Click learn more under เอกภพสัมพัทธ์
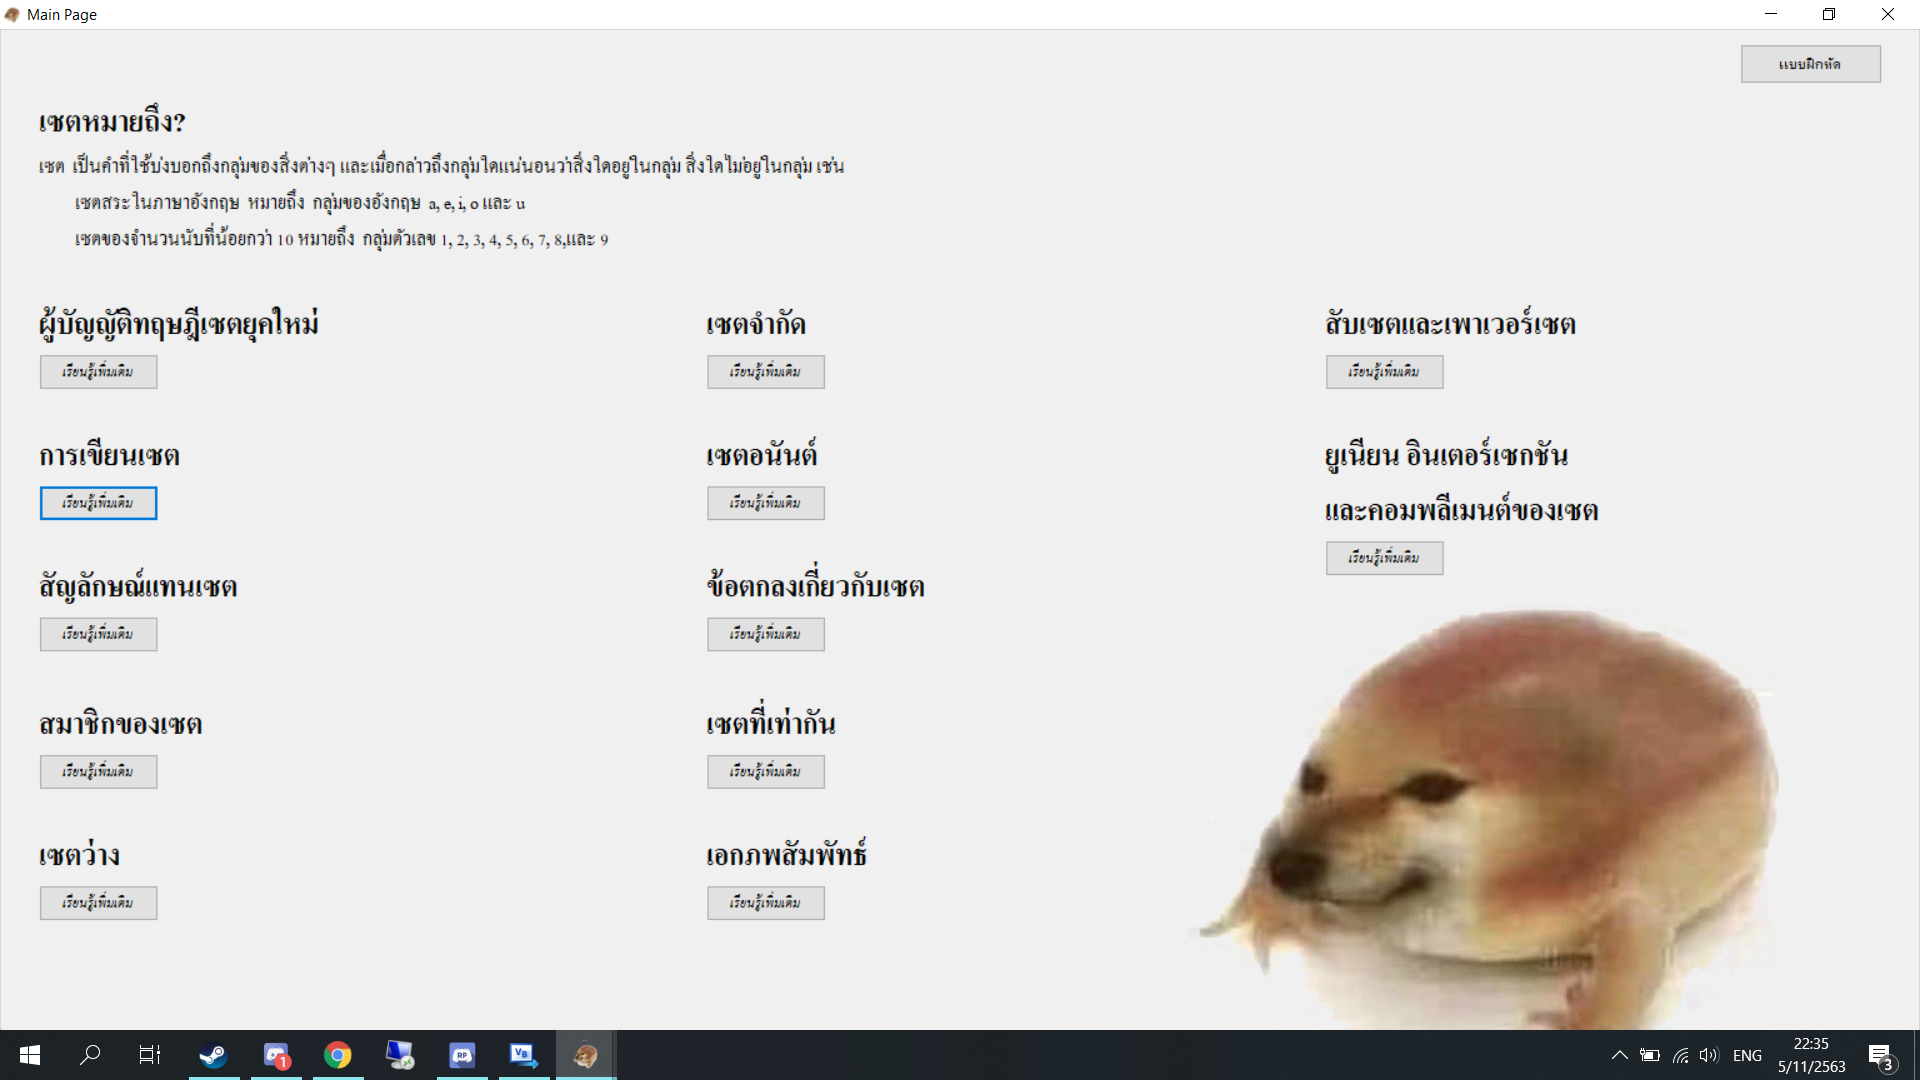1920x1080 pixels. [765, 903]
